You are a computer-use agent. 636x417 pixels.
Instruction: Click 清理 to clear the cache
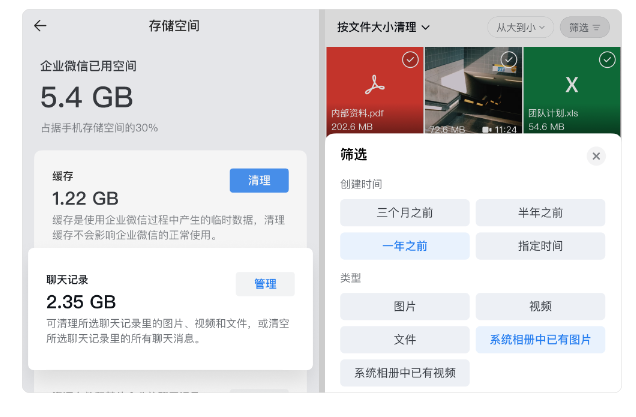259,180
